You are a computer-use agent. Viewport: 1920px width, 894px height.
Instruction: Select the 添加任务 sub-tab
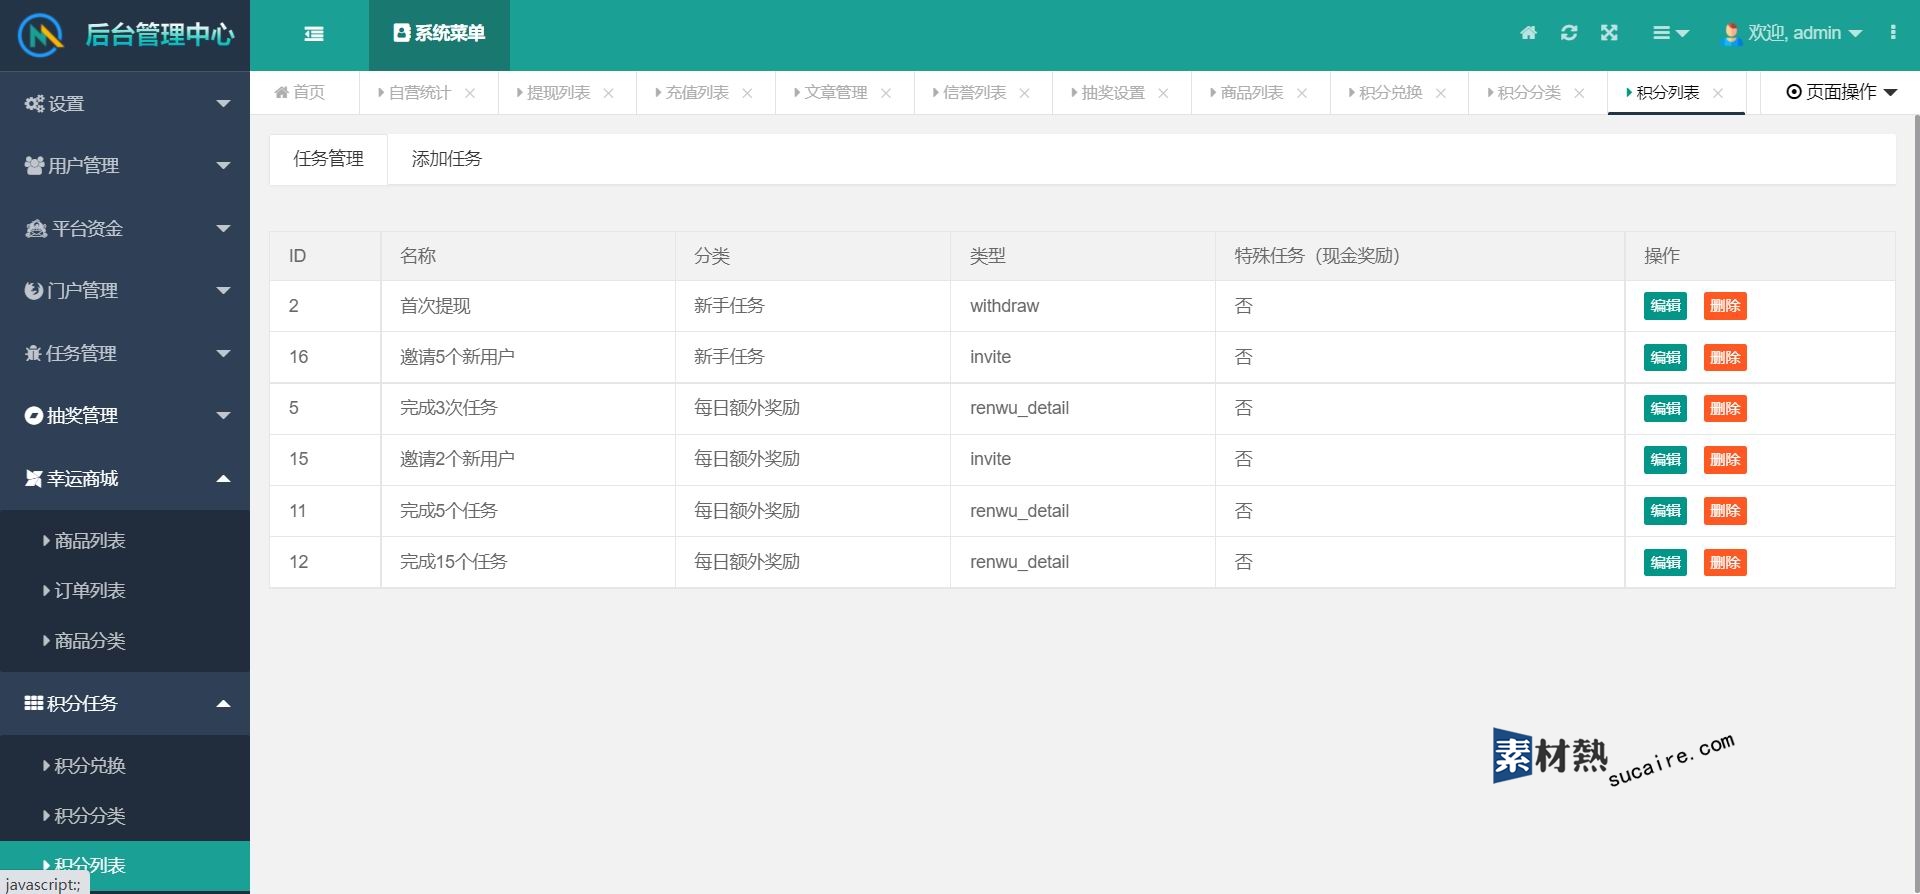(447, 159)
